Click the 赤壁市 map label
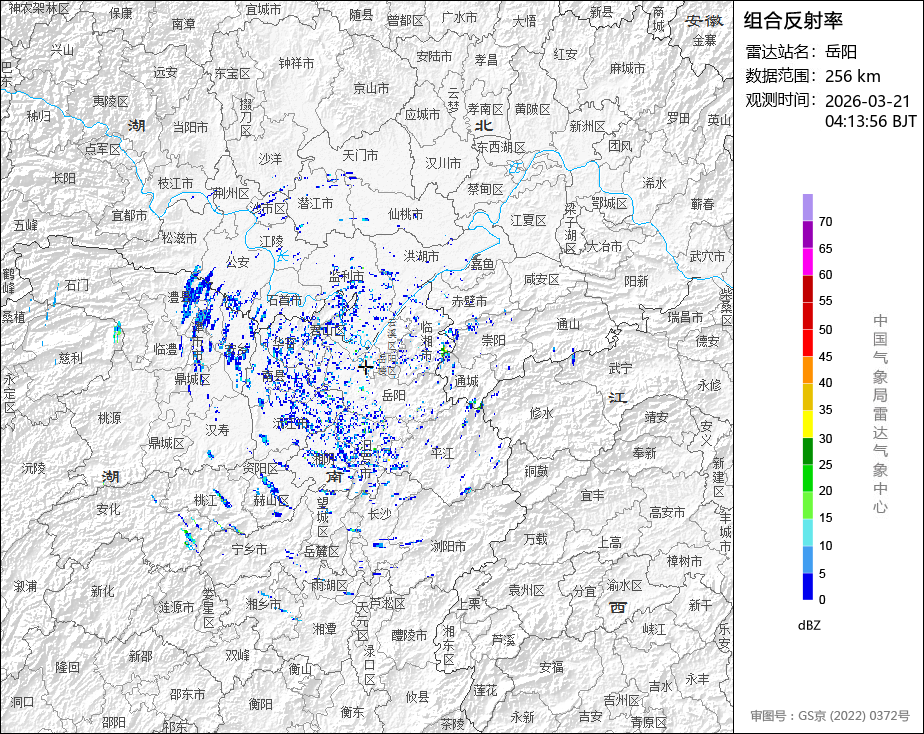The image size is (924, 734). (x=469, y=301)
